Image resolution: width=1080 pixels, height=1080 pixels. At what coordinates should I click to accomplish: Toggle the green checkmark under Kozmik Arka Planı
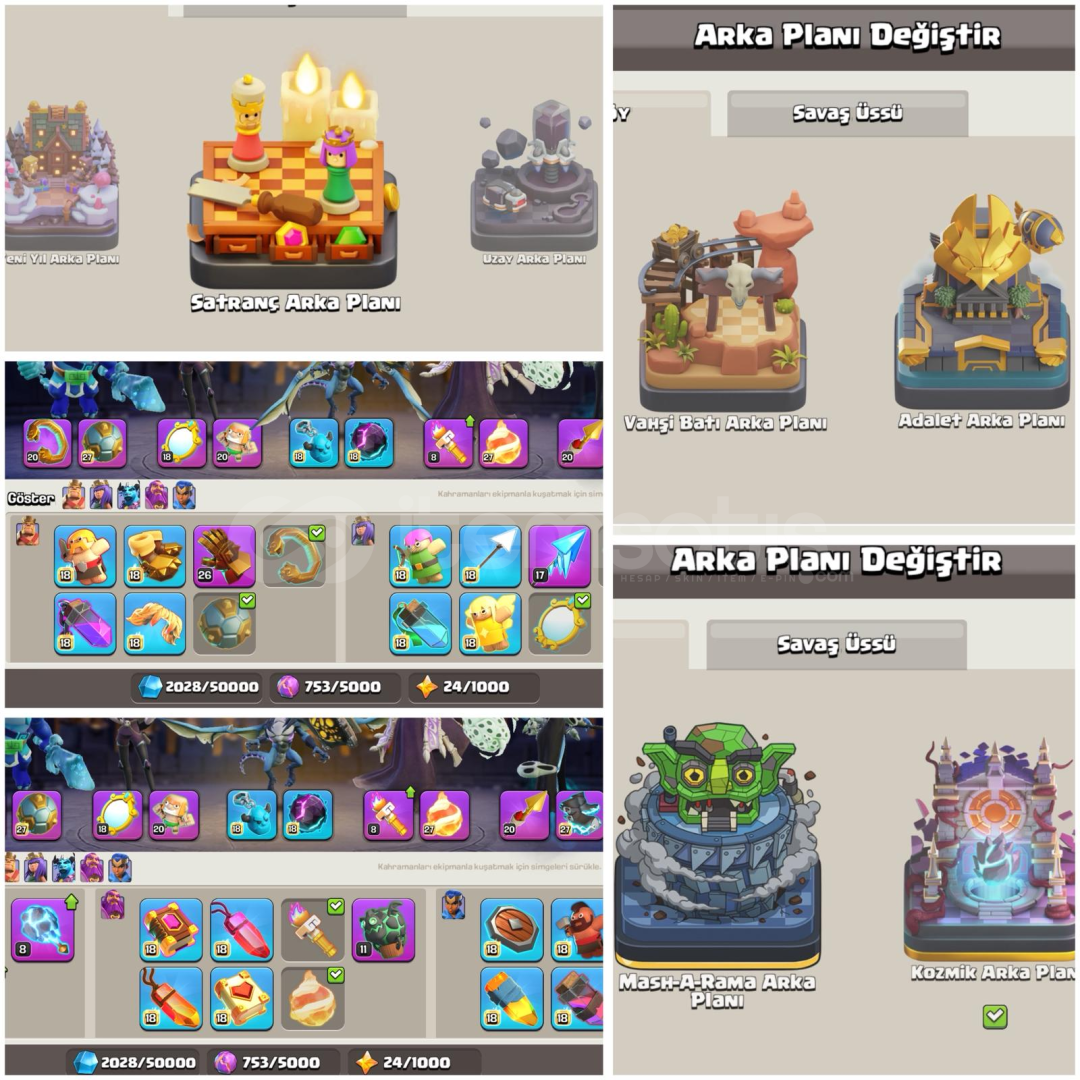(995, 1016)
